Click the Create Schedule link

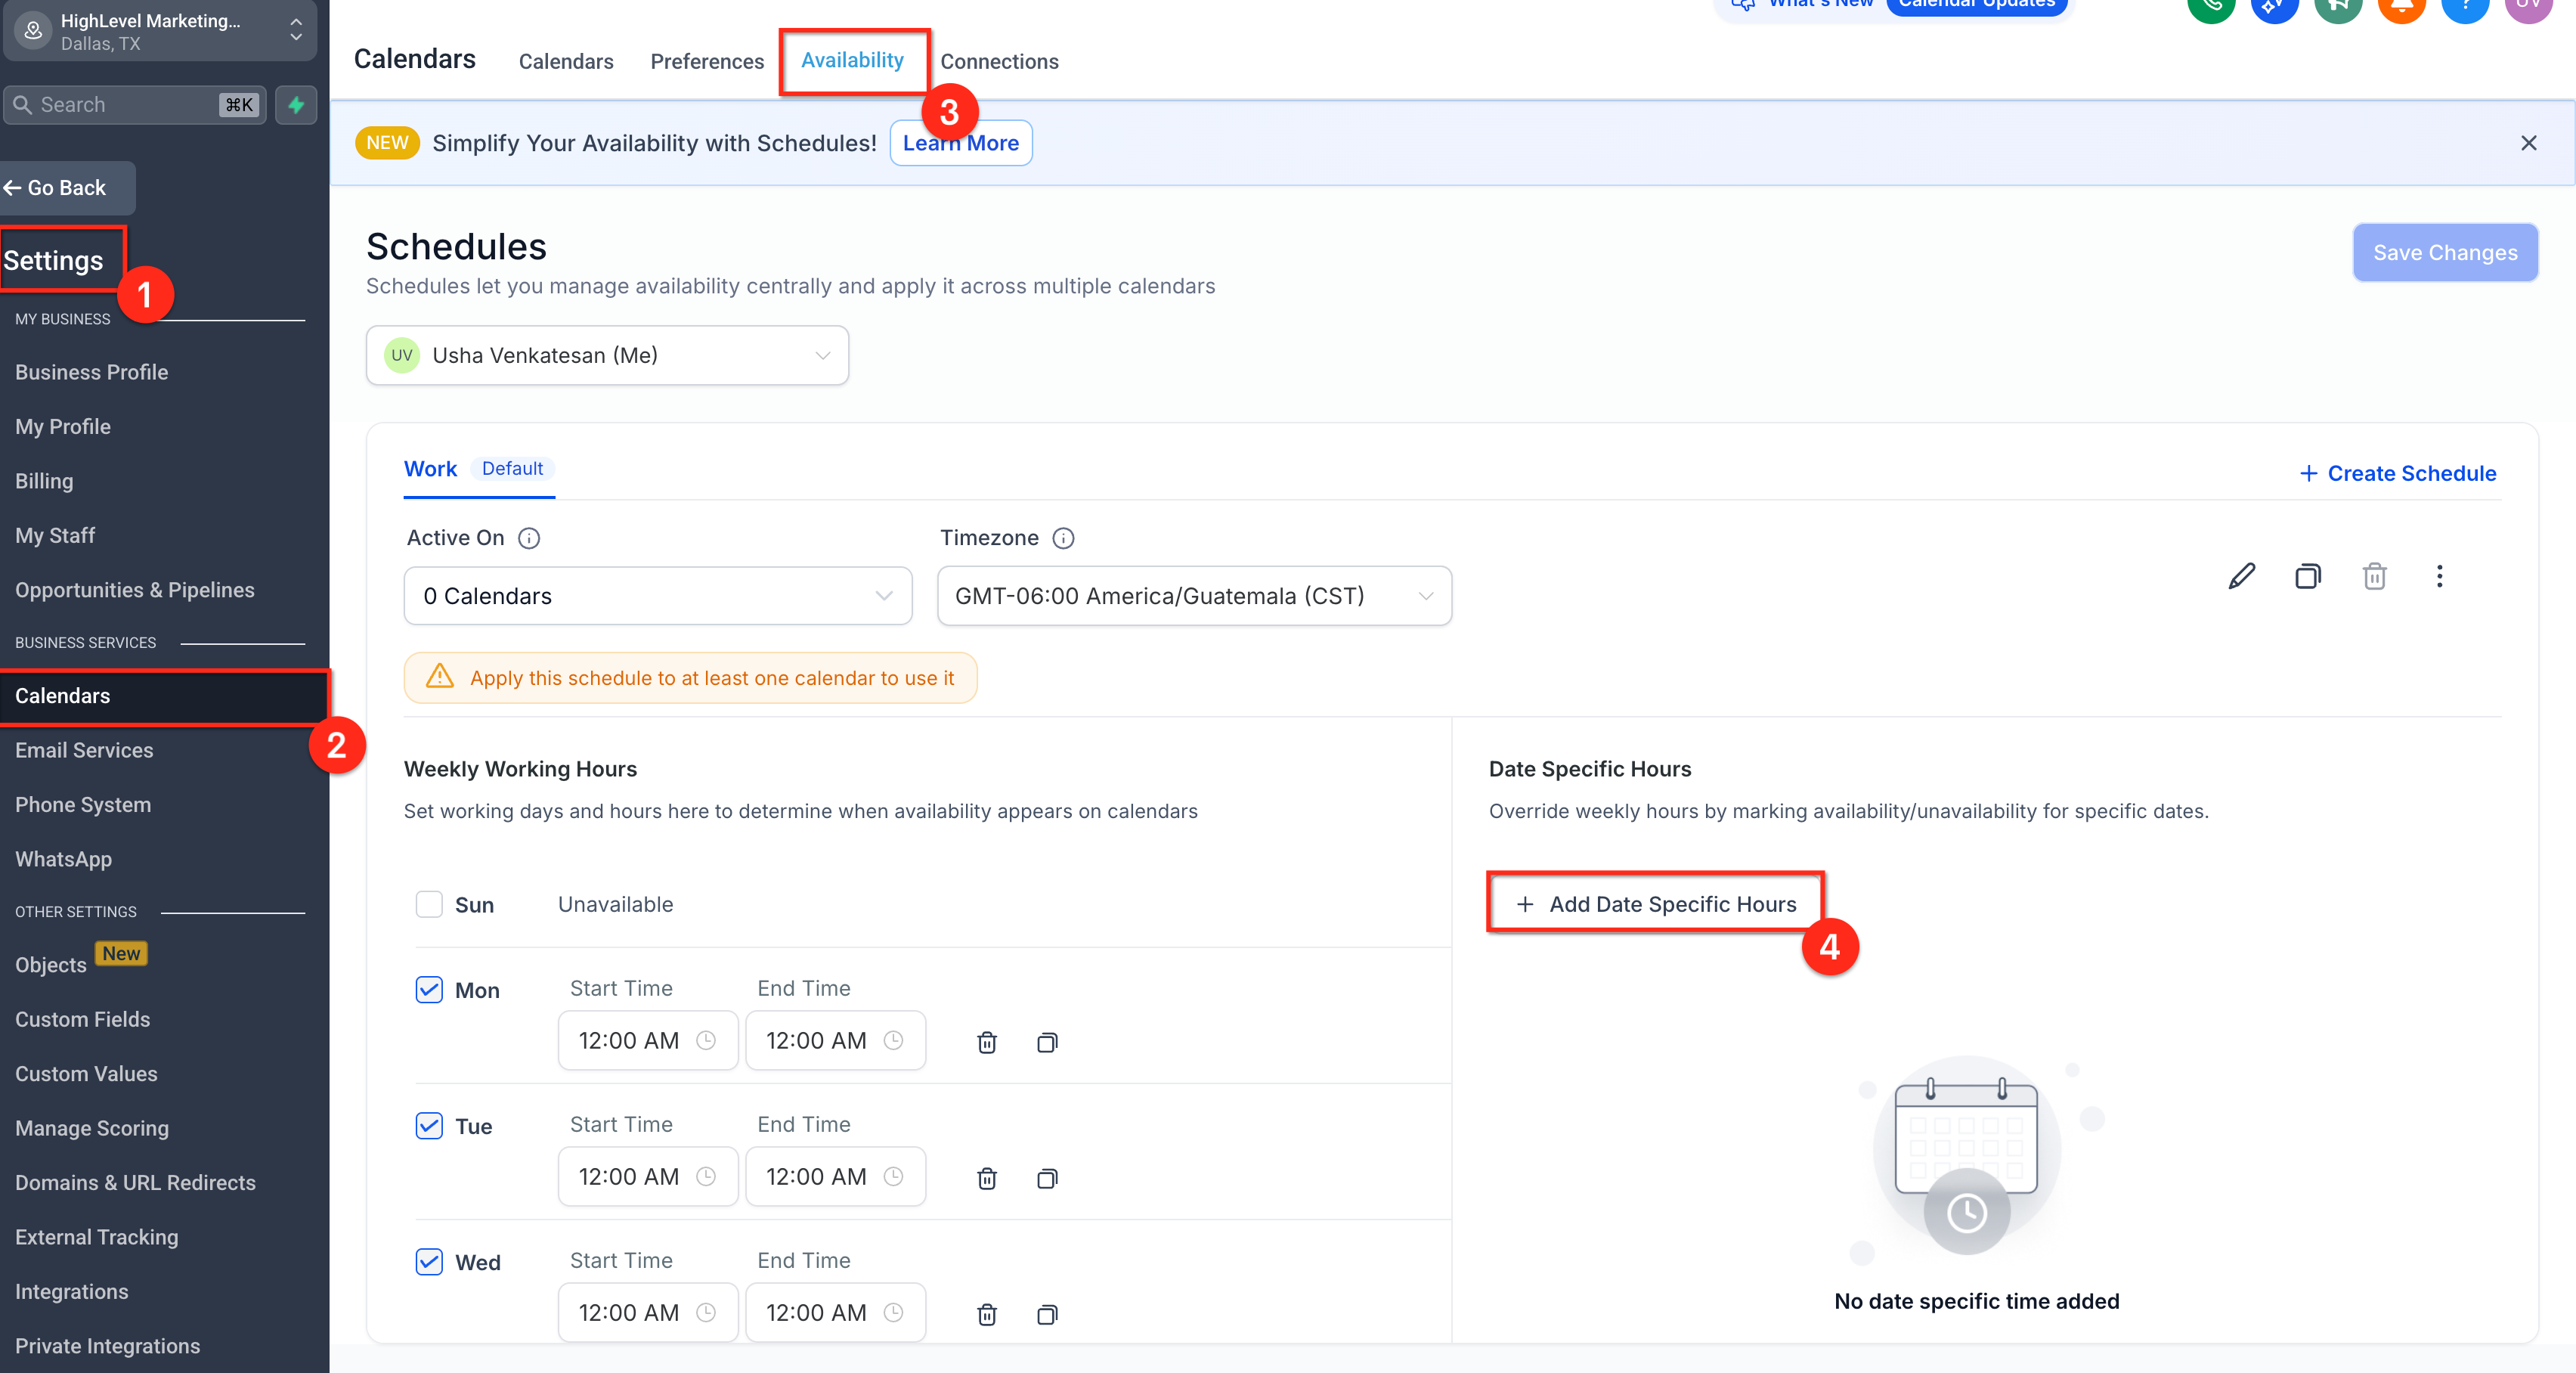click(x=2397, y=473)
